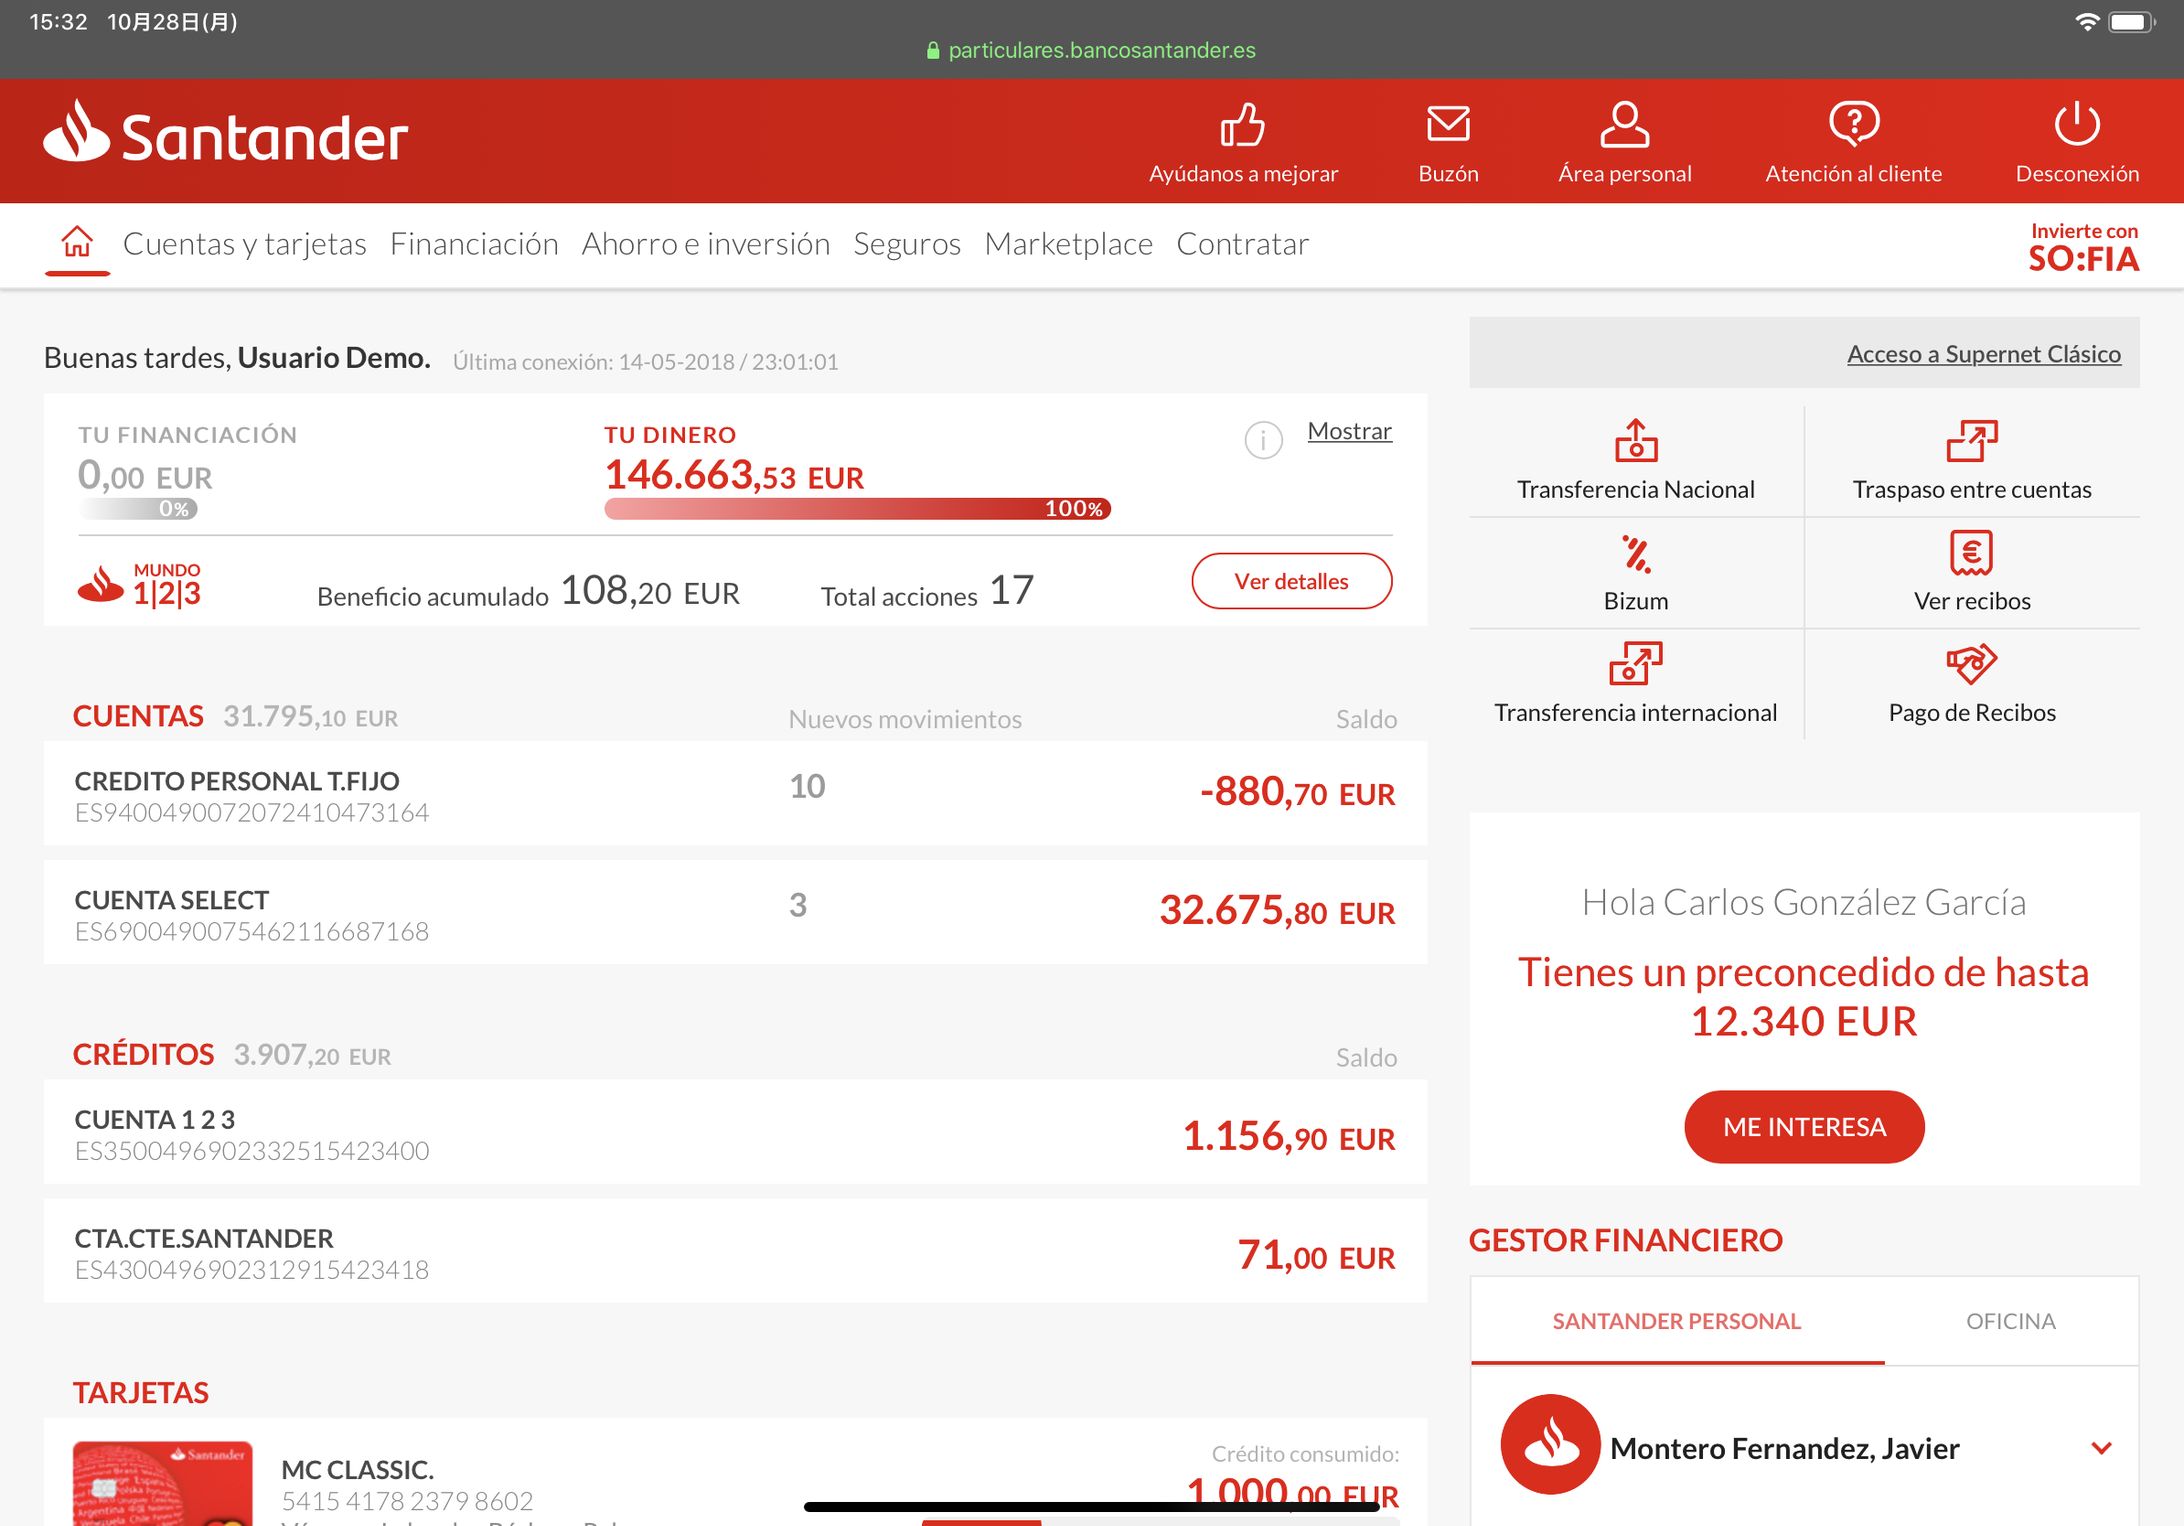Open the Cuentas y tarjetas menu
The image size is (2184, 1526).
[x=244, y=244]
